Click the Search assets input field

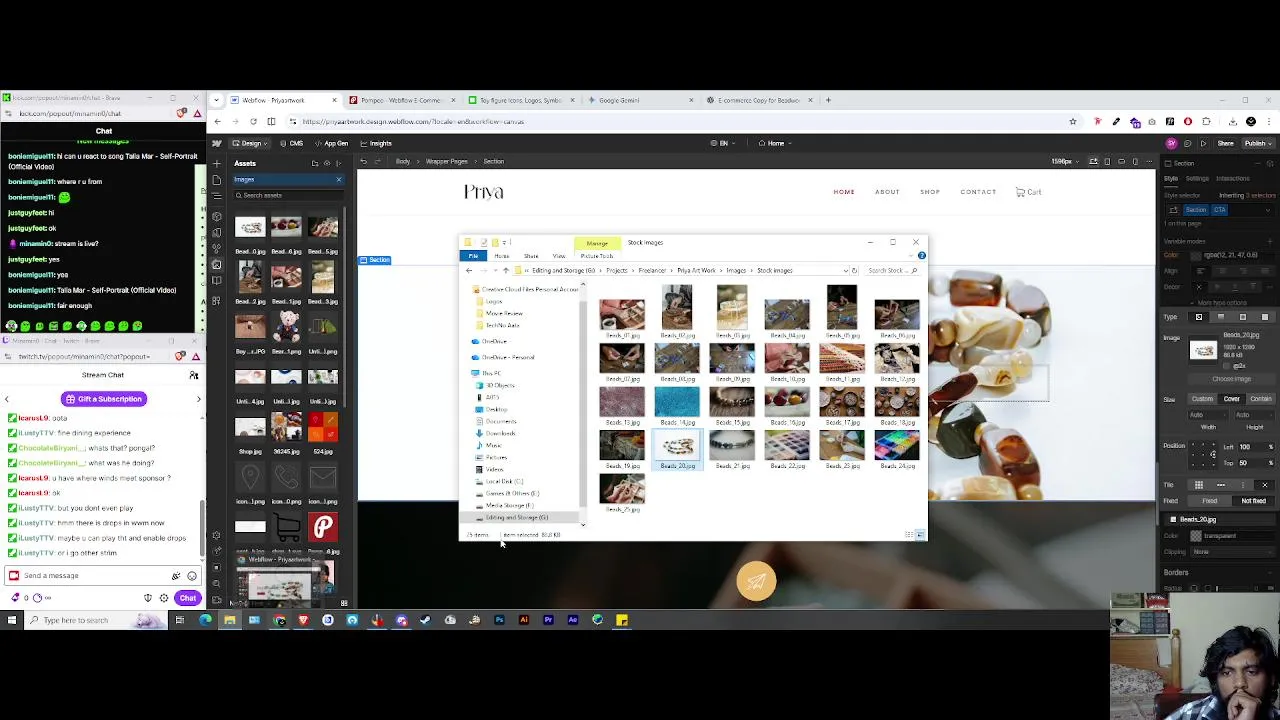[289, 195]
